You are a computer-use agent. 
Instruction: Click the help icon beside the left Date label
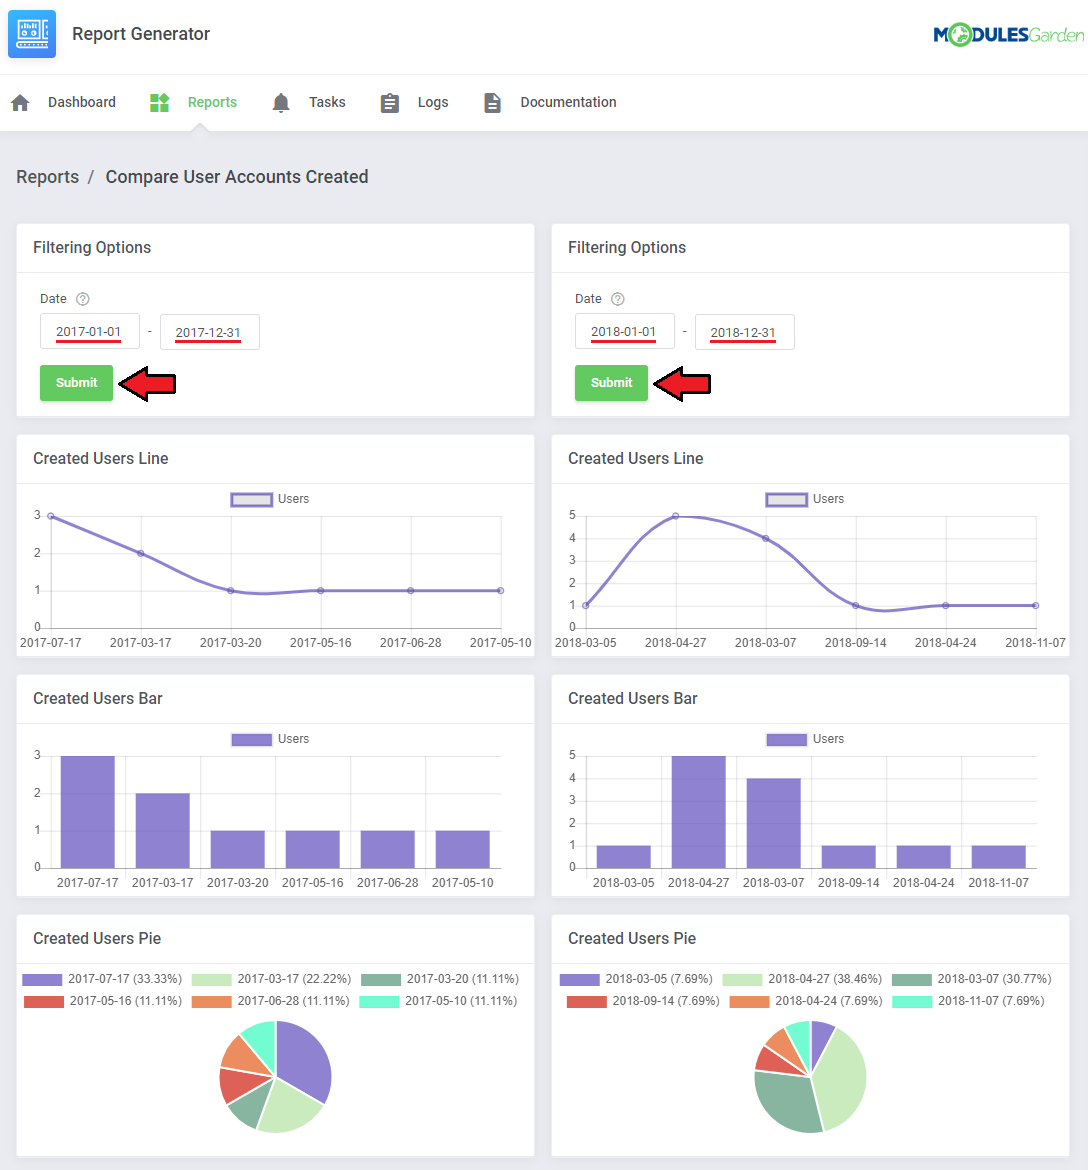pos(83,298)
